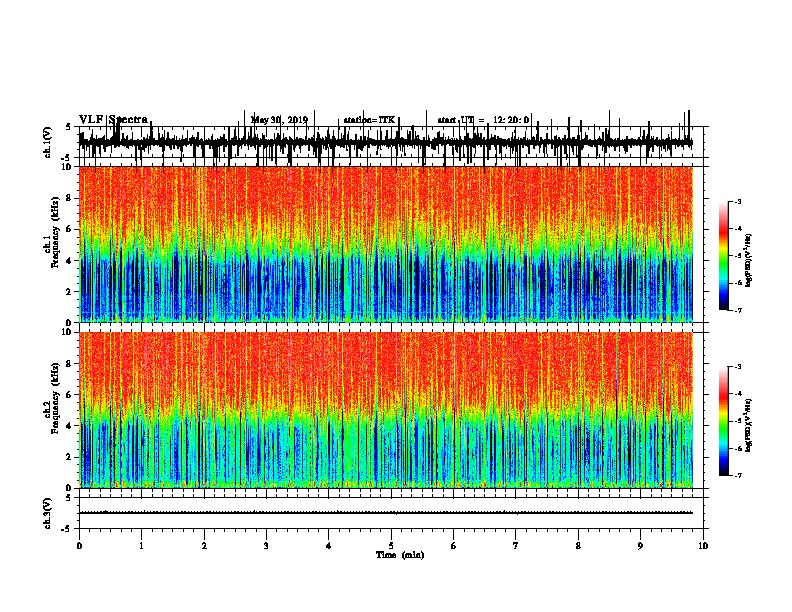Image resolution: width=792 pixels, height=612 pixels.
Task: Select the ch.3(V) axis label
Action: [48, 513]
